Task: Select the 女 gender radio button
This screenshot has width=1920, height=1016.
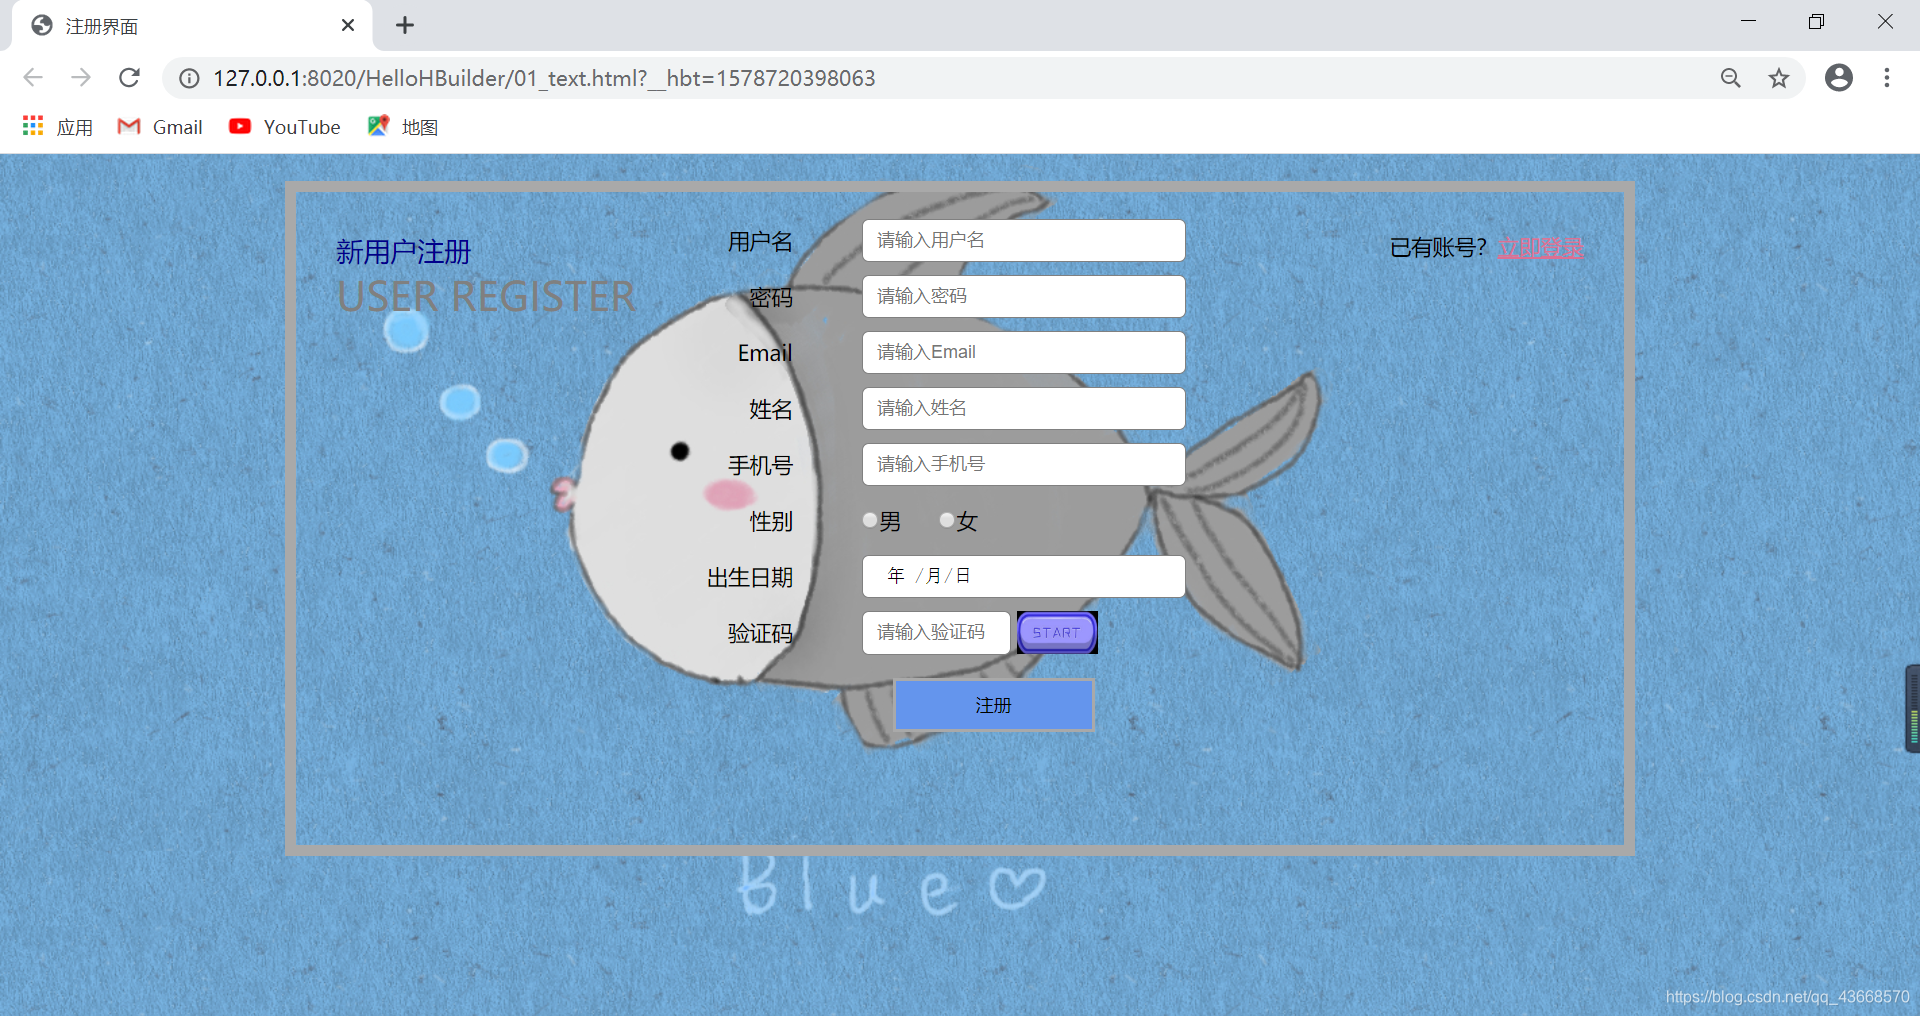Action: click(946, 520)
